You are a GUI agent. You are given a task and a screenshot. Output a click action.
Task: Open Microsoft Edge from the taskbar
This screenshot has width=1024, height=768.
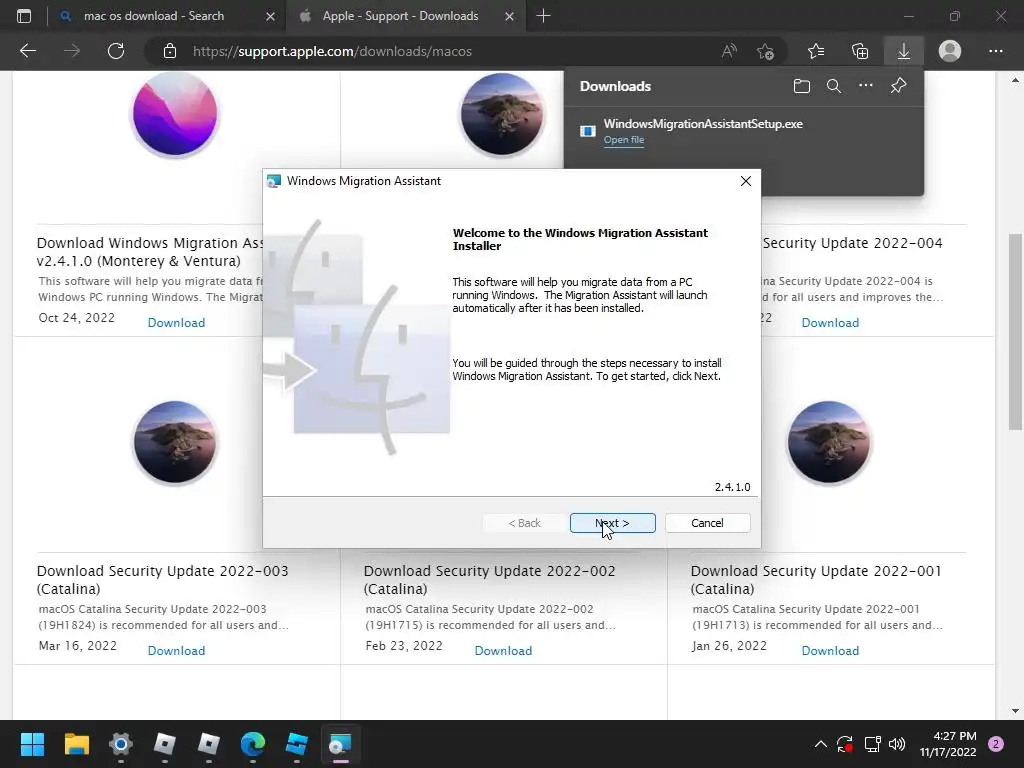point(253,744)
